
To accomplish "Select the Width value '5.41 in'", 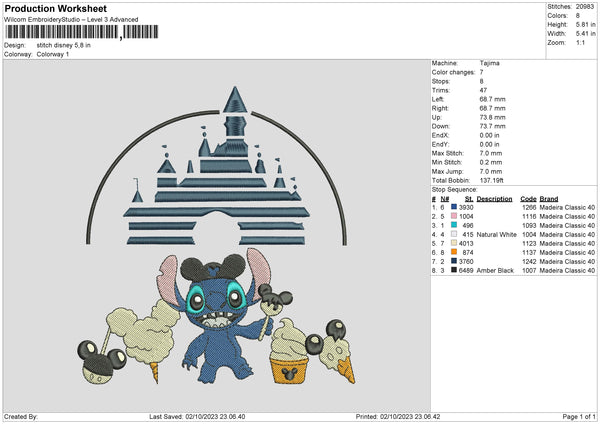I will coord(585,34).
